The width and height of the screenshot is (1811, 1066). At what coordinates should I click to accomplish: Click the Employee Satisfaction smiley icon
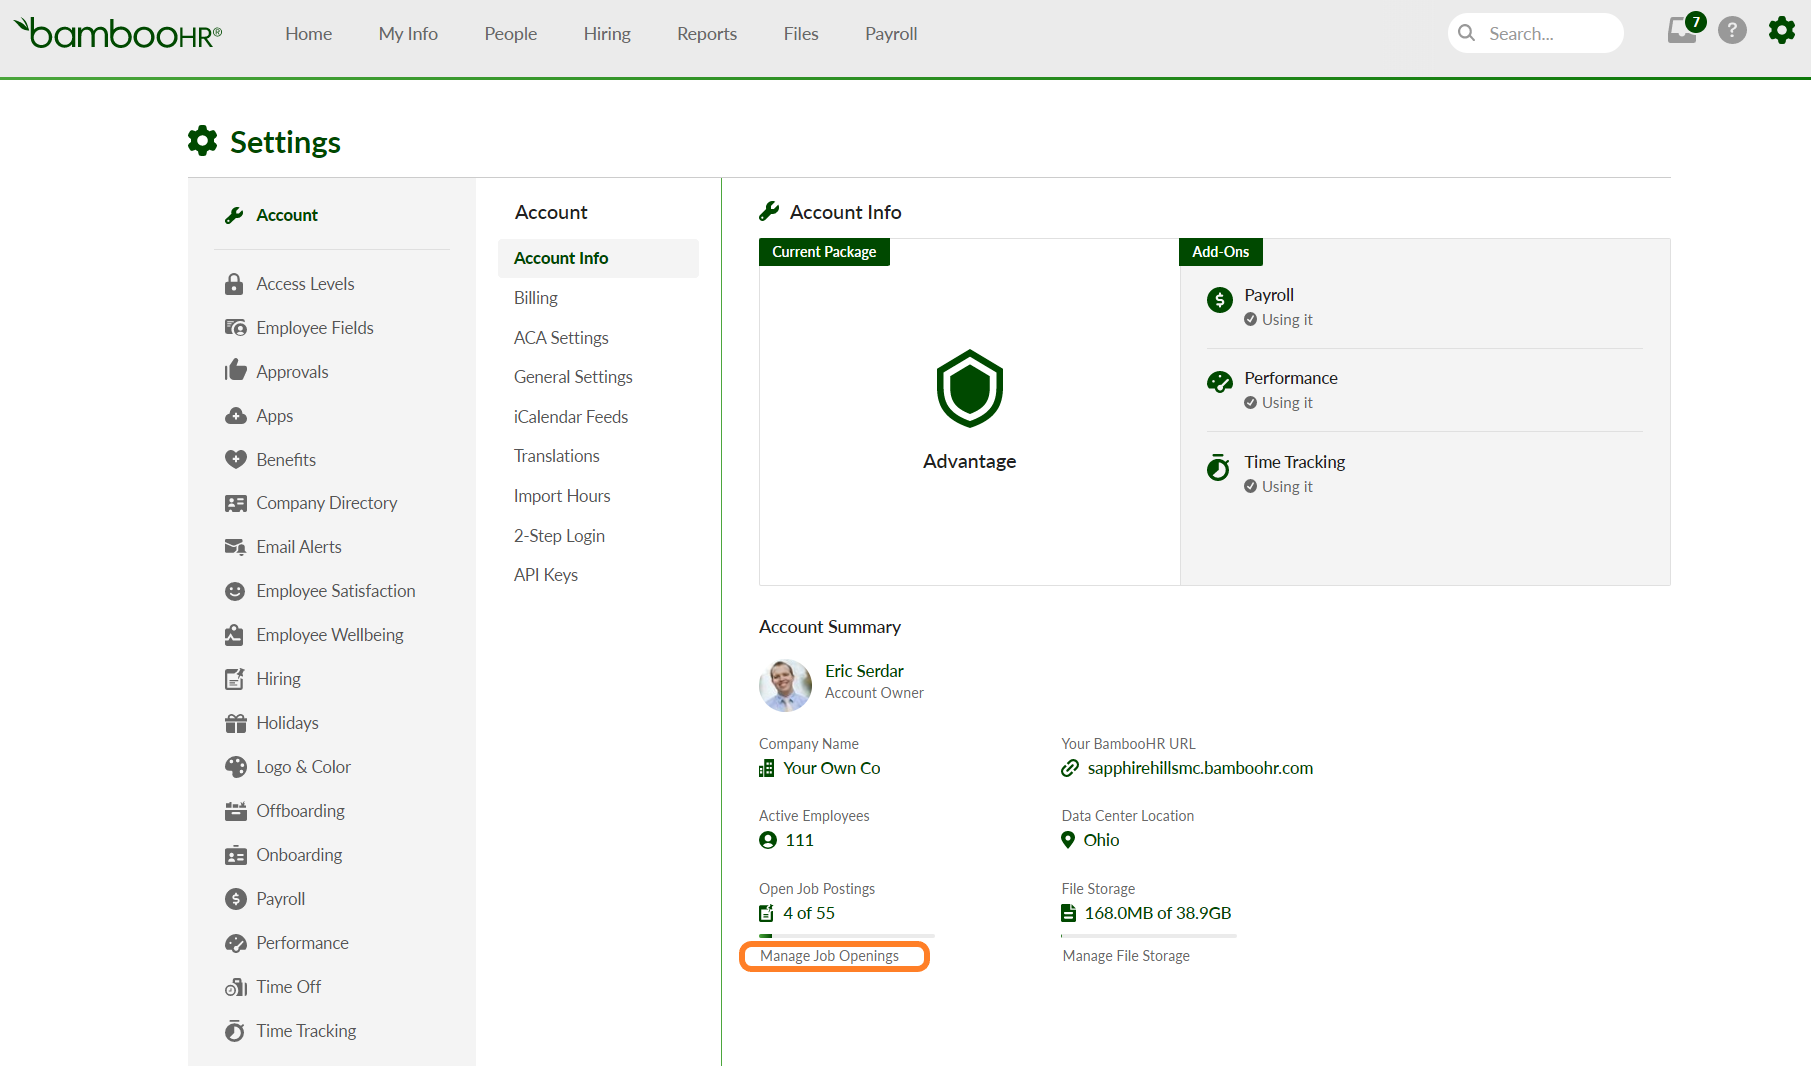point(235,591)
